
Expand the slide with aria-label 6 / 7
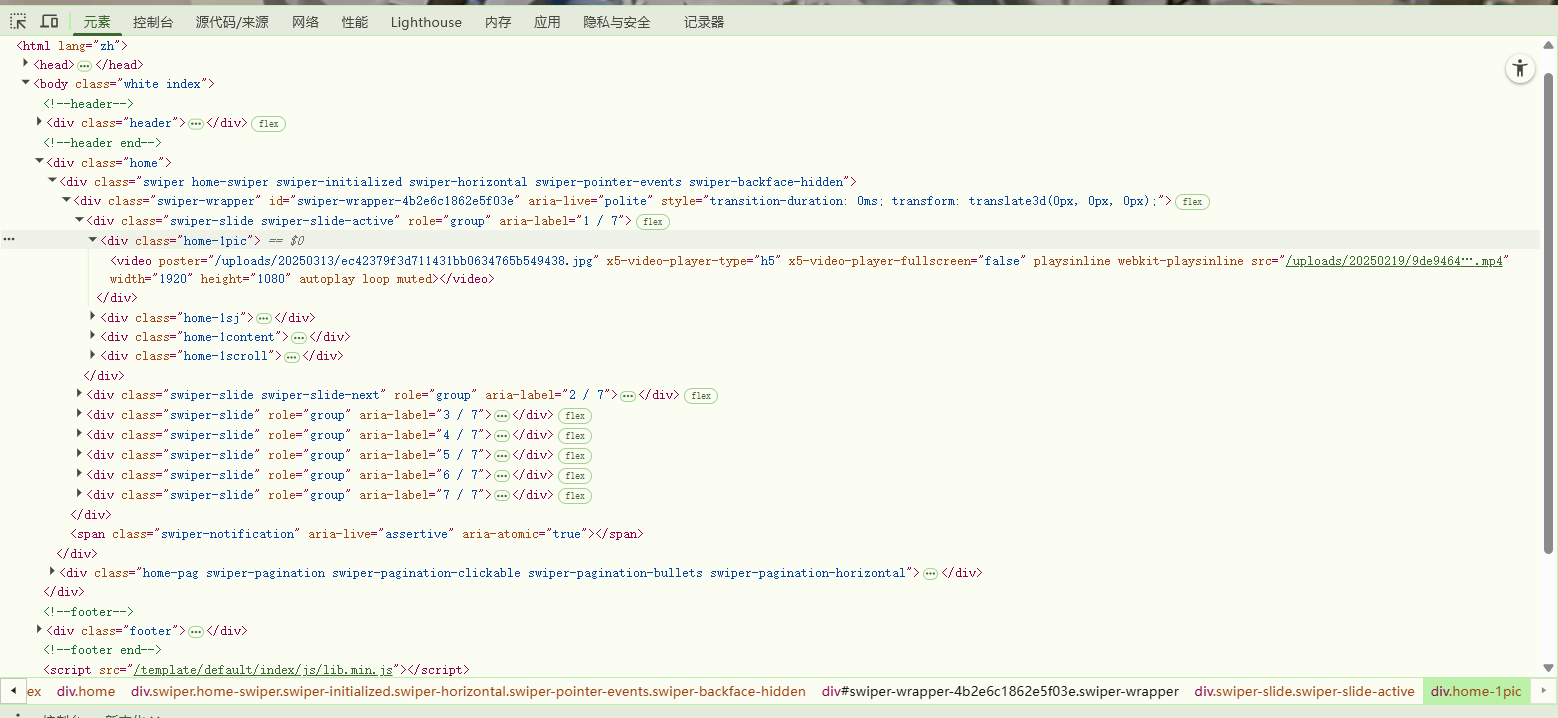[79, 474]
